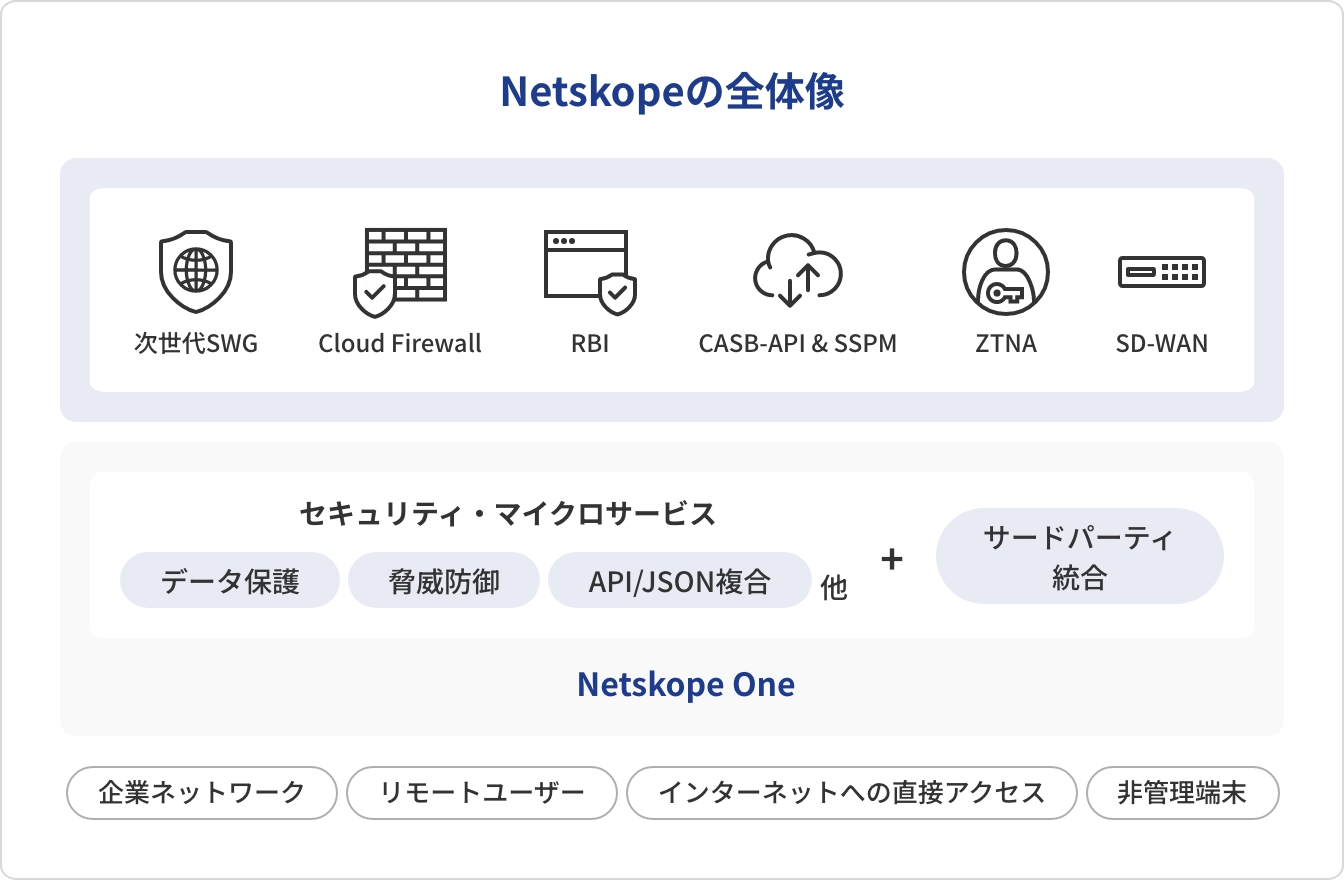Select the API/JSON複合 pill
Viewport: 1344px width, 880px height.
click(x=679, y=581)
